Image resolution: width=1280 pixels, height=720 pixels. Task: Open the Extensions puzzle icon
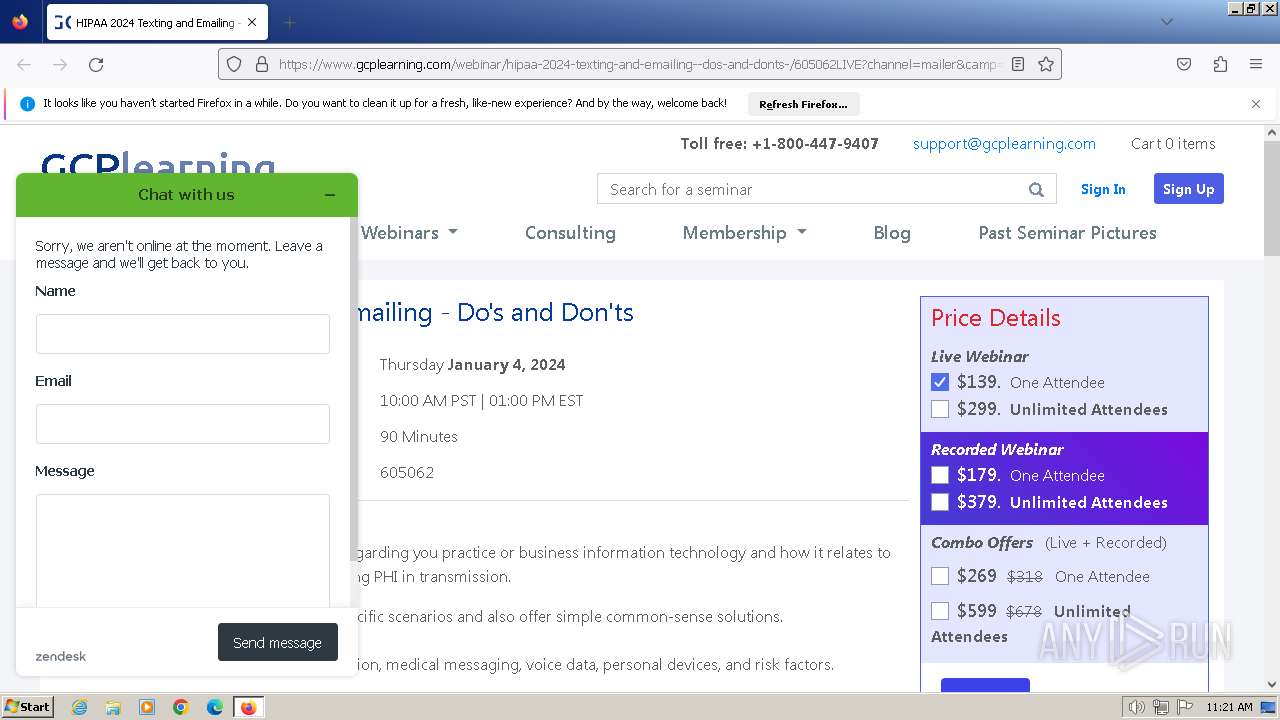click(1220, 64)
